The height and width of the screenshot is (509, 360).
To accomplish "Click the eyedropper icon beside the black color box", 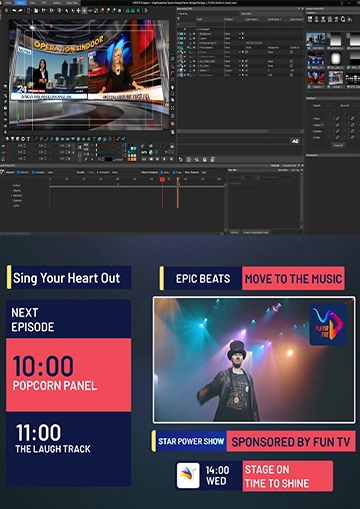I will coord(85,159).
